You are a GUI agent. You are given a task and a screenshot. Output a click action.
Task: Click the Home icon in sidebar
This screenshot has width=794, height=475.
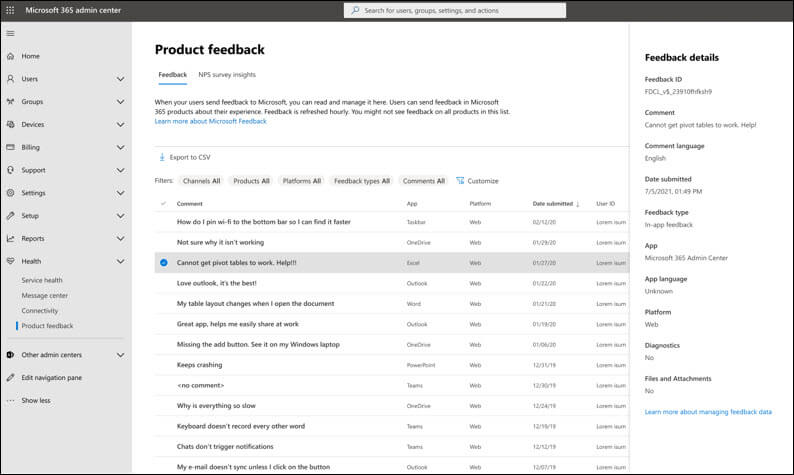coord(10,56)
